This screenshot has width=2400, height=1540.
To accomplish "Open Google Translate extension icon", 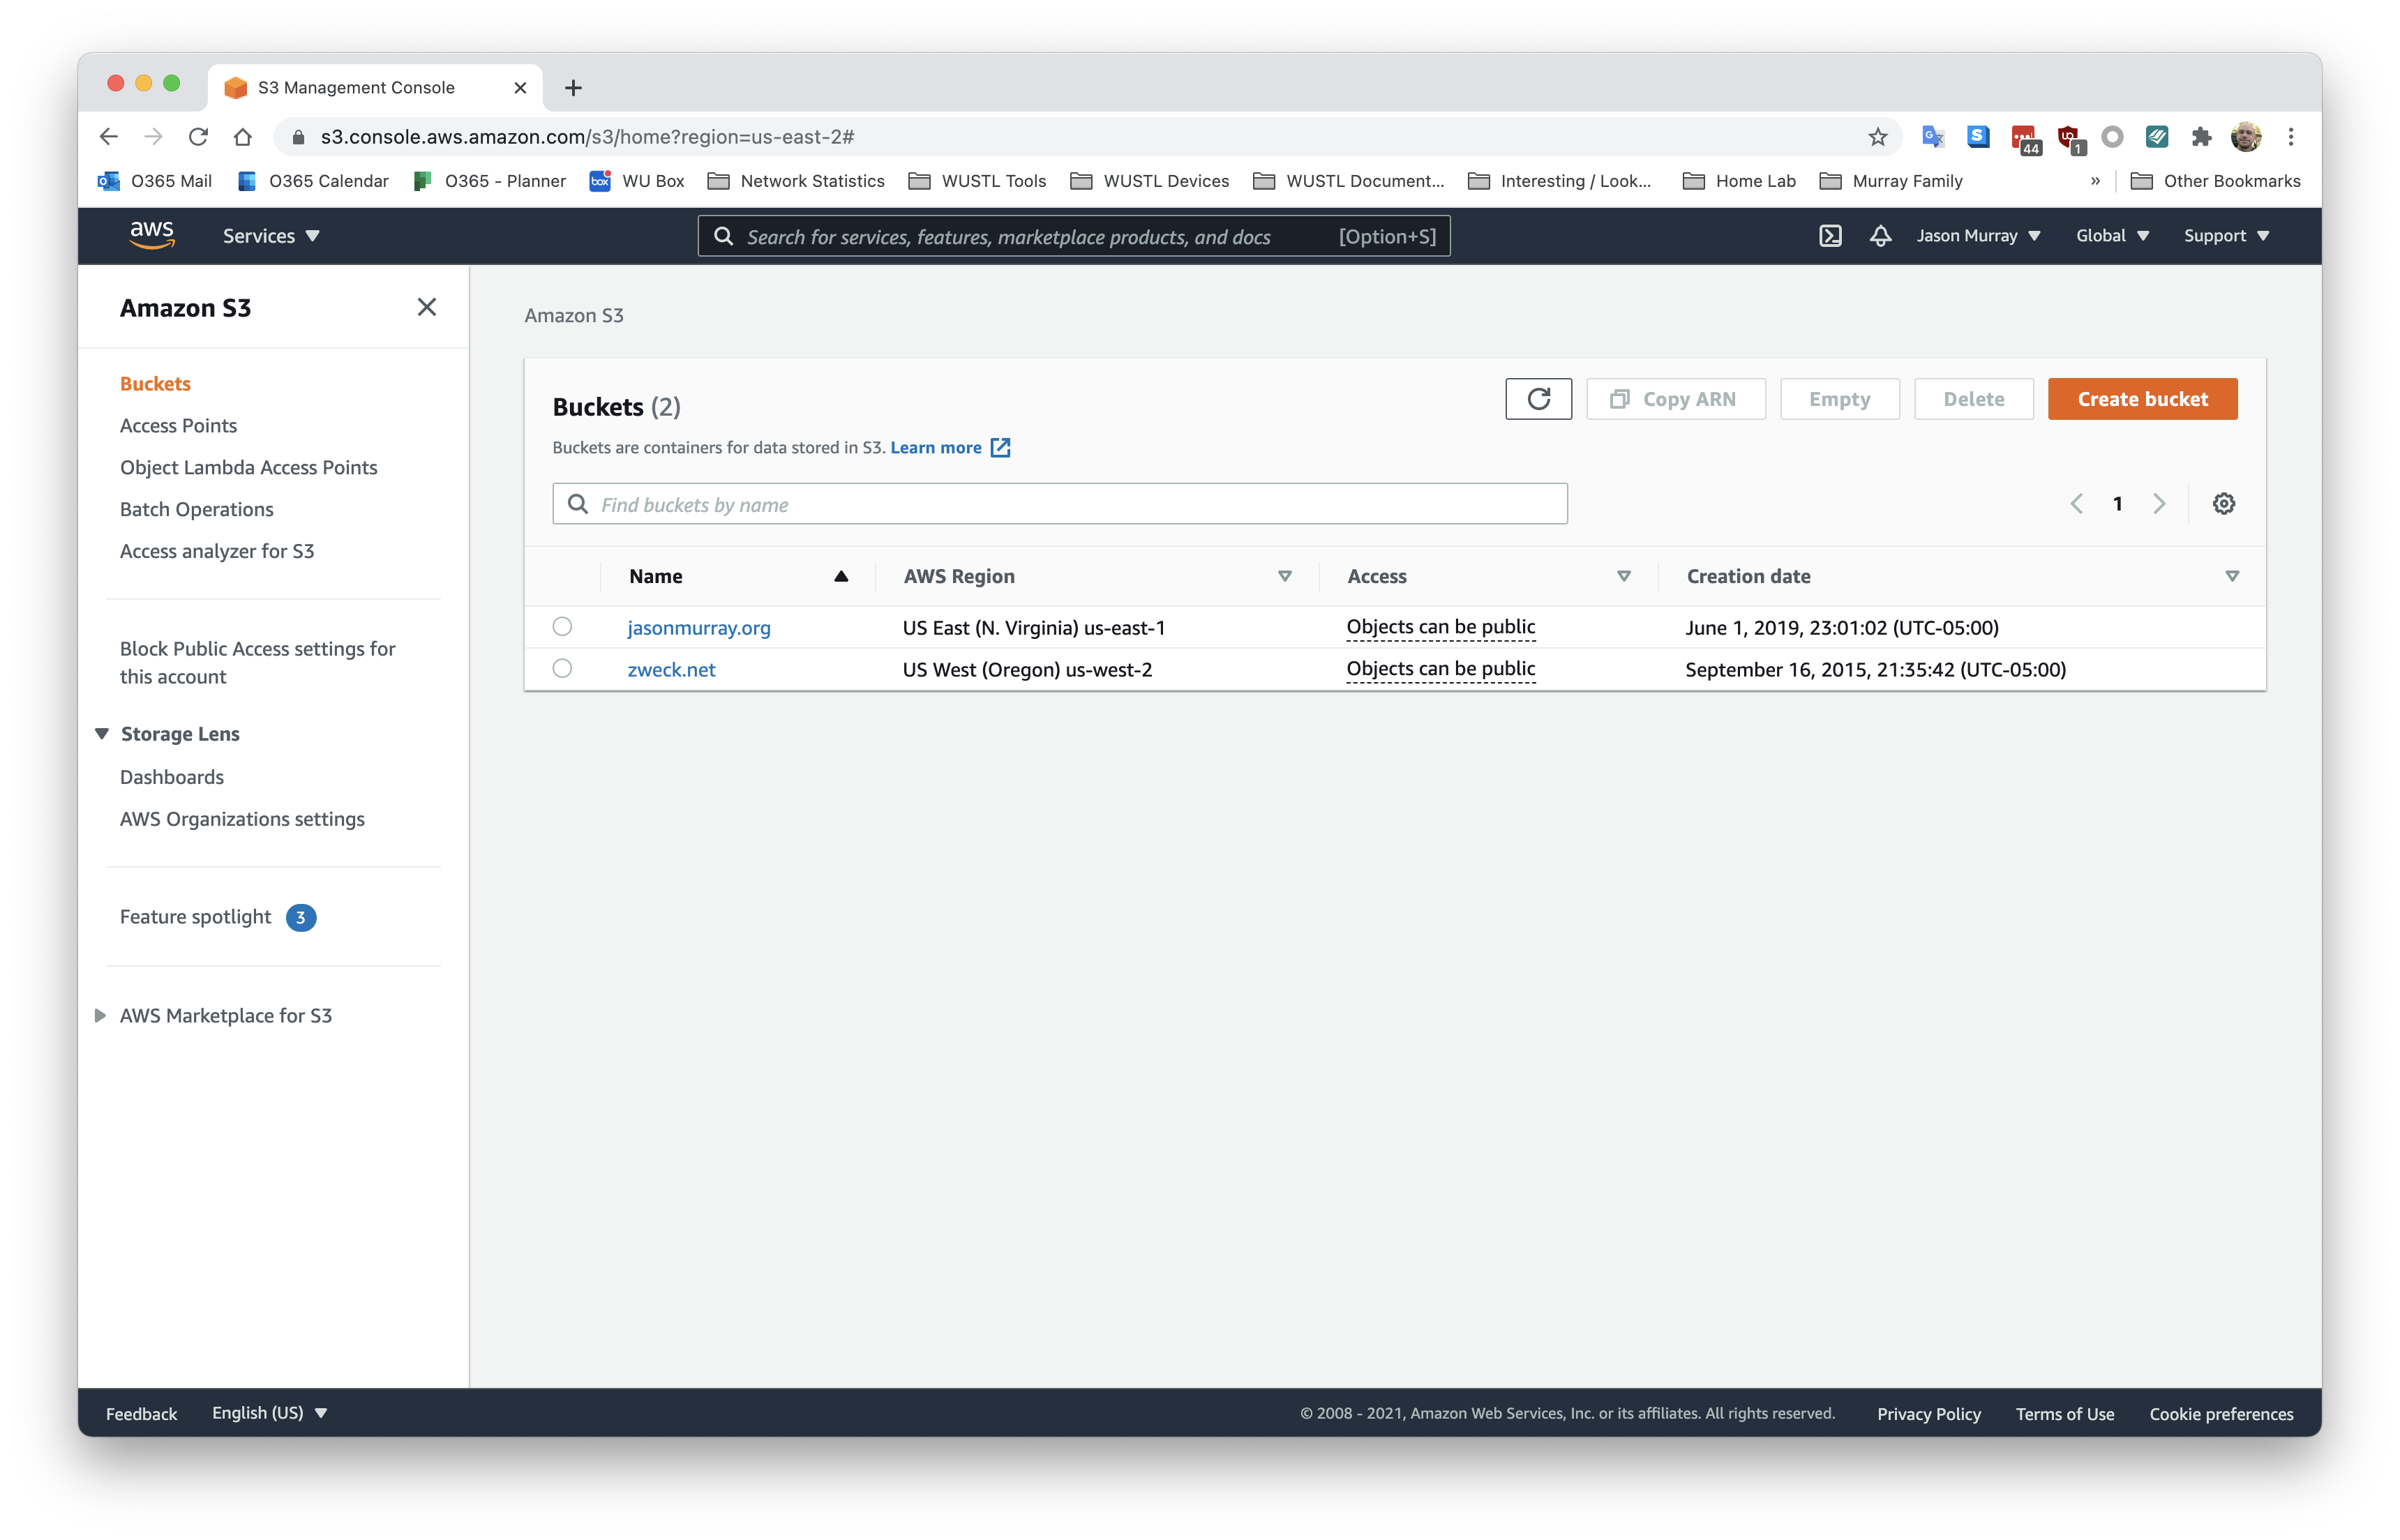I will tap(1933, 137).
